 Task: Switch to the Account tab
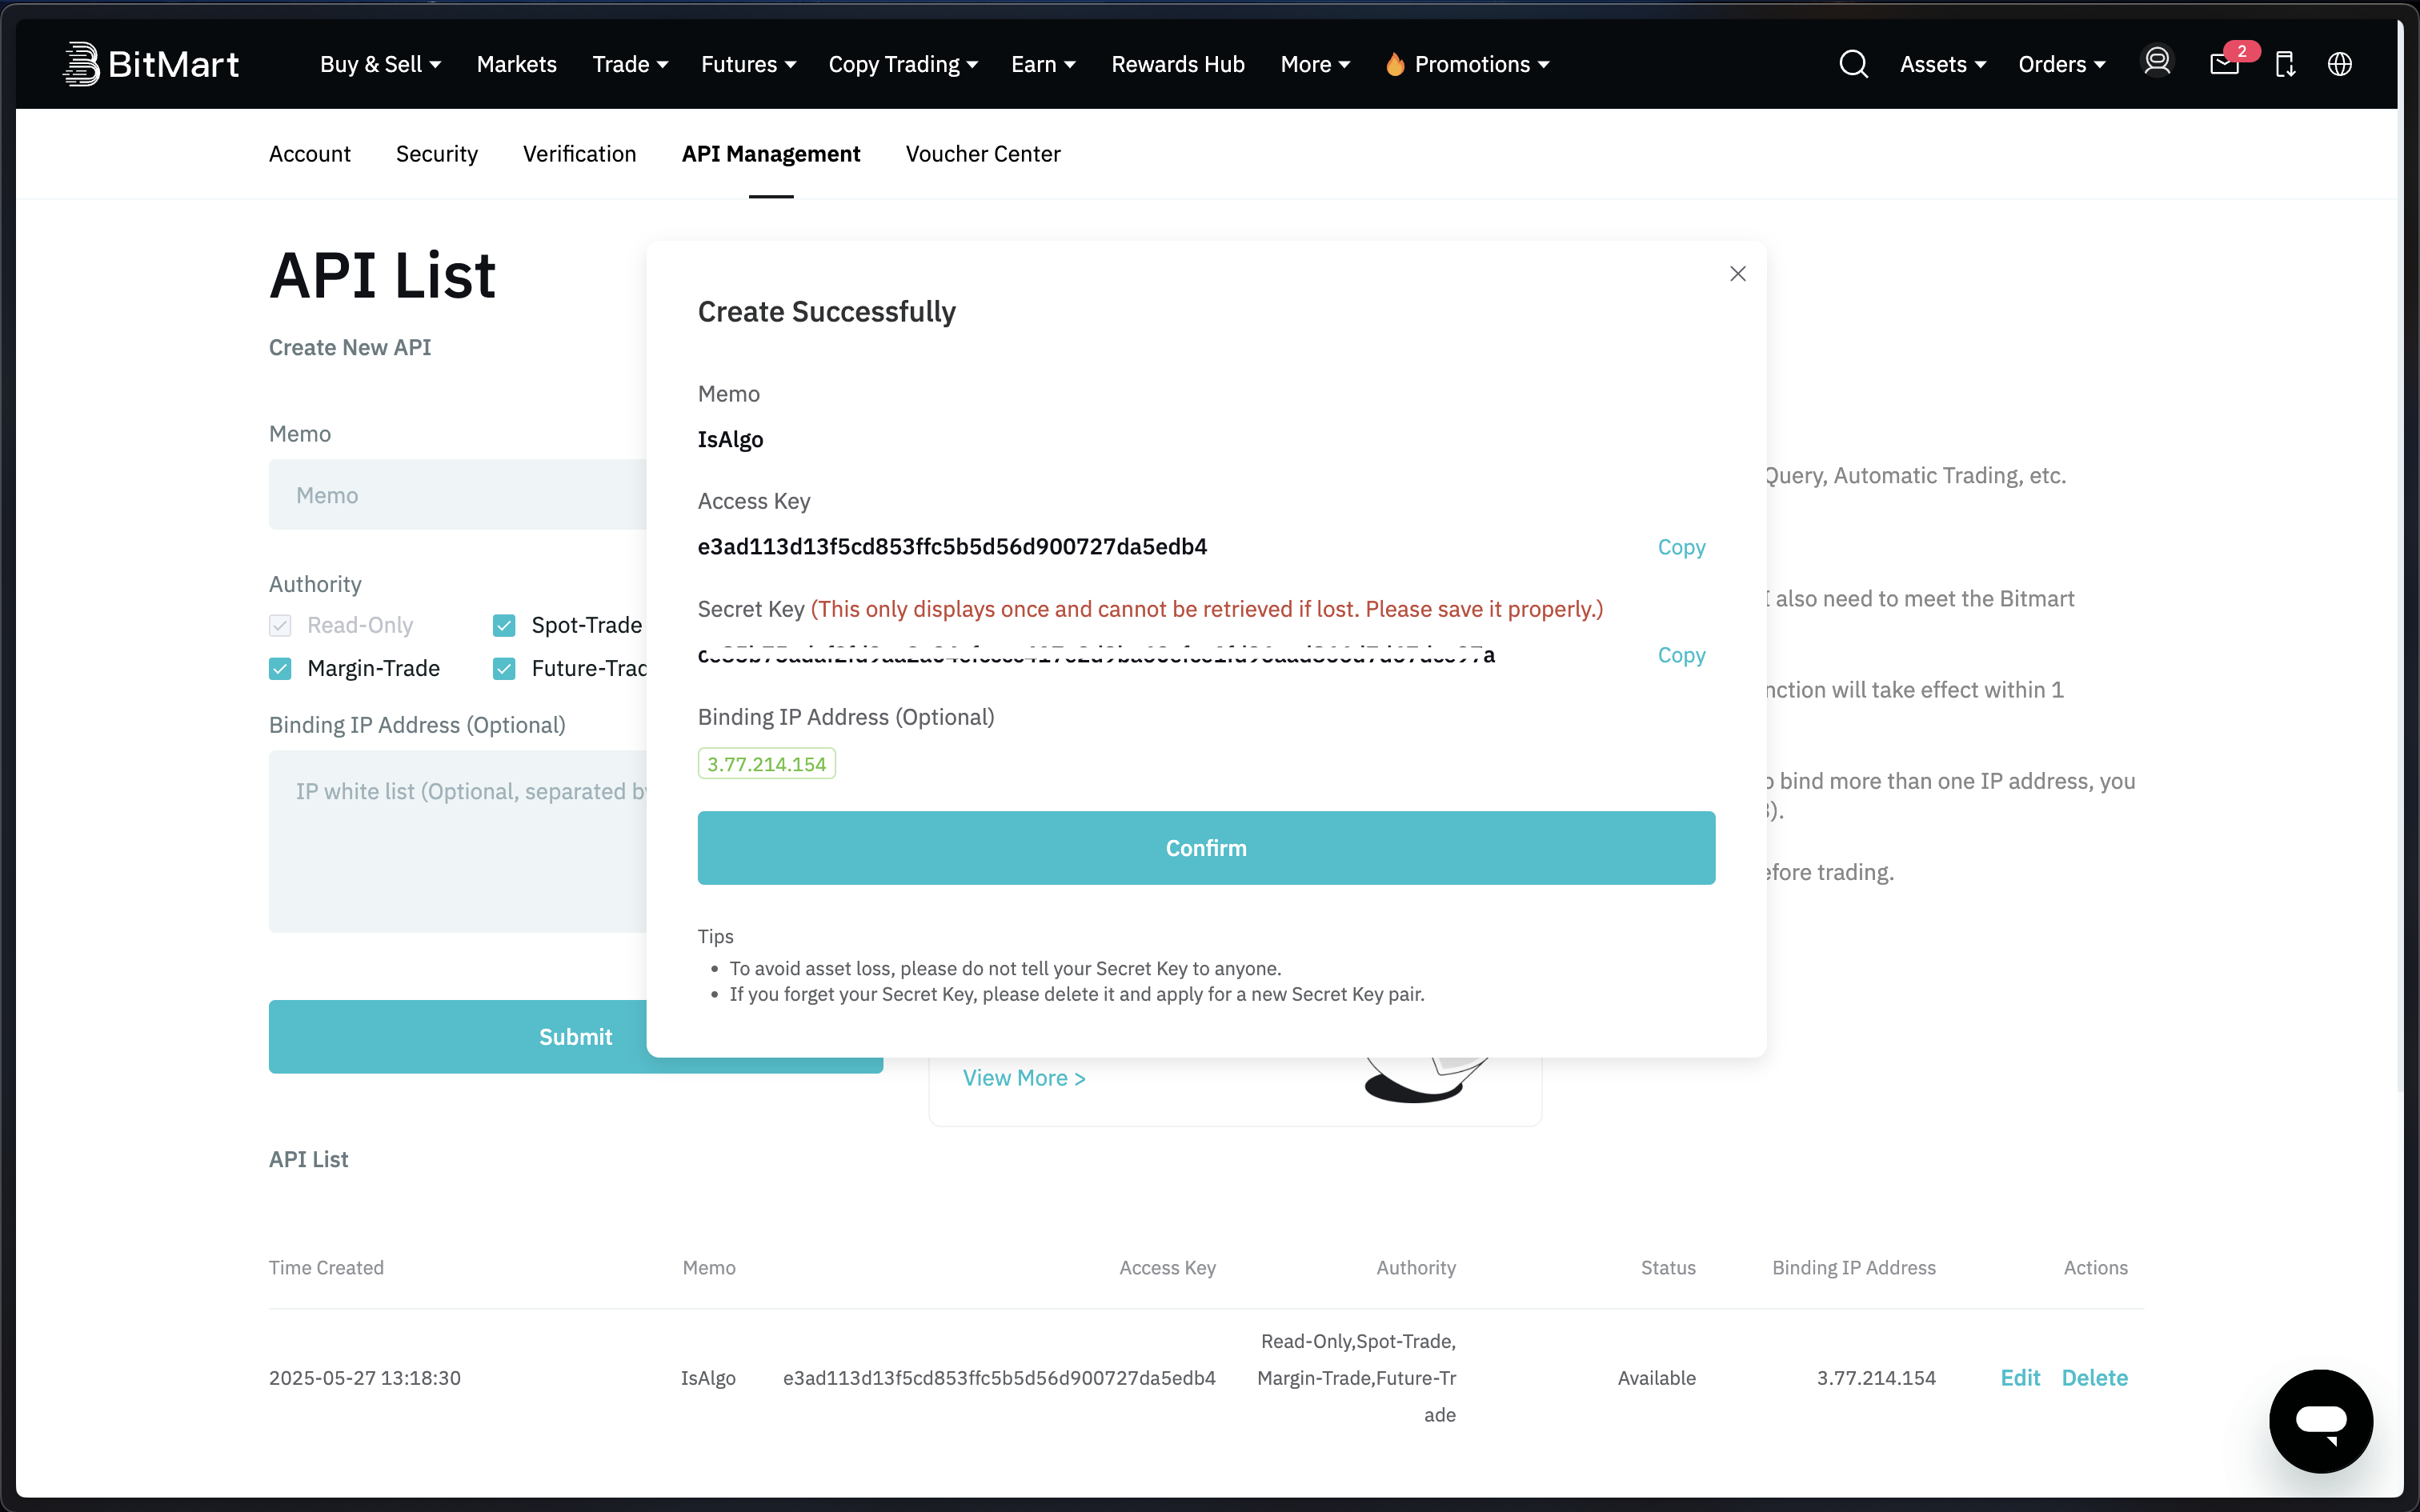click(310, 154)
